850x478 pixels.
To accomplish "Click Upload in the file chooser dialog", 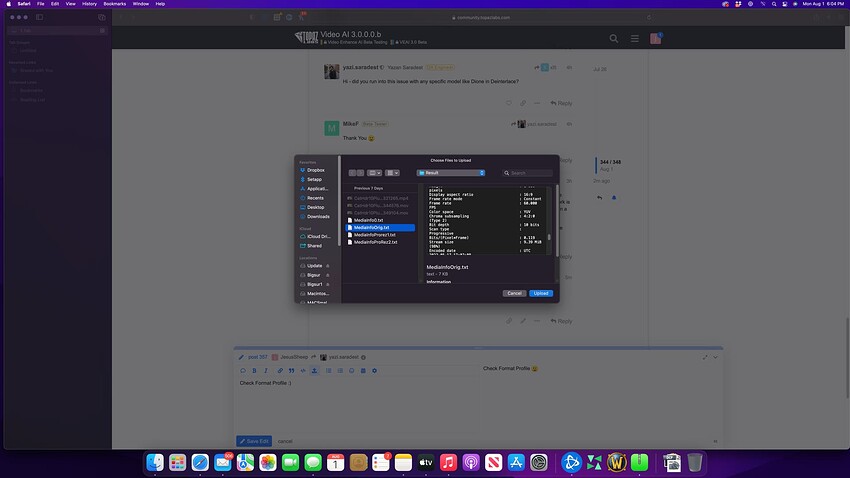I will coord(540,293).
